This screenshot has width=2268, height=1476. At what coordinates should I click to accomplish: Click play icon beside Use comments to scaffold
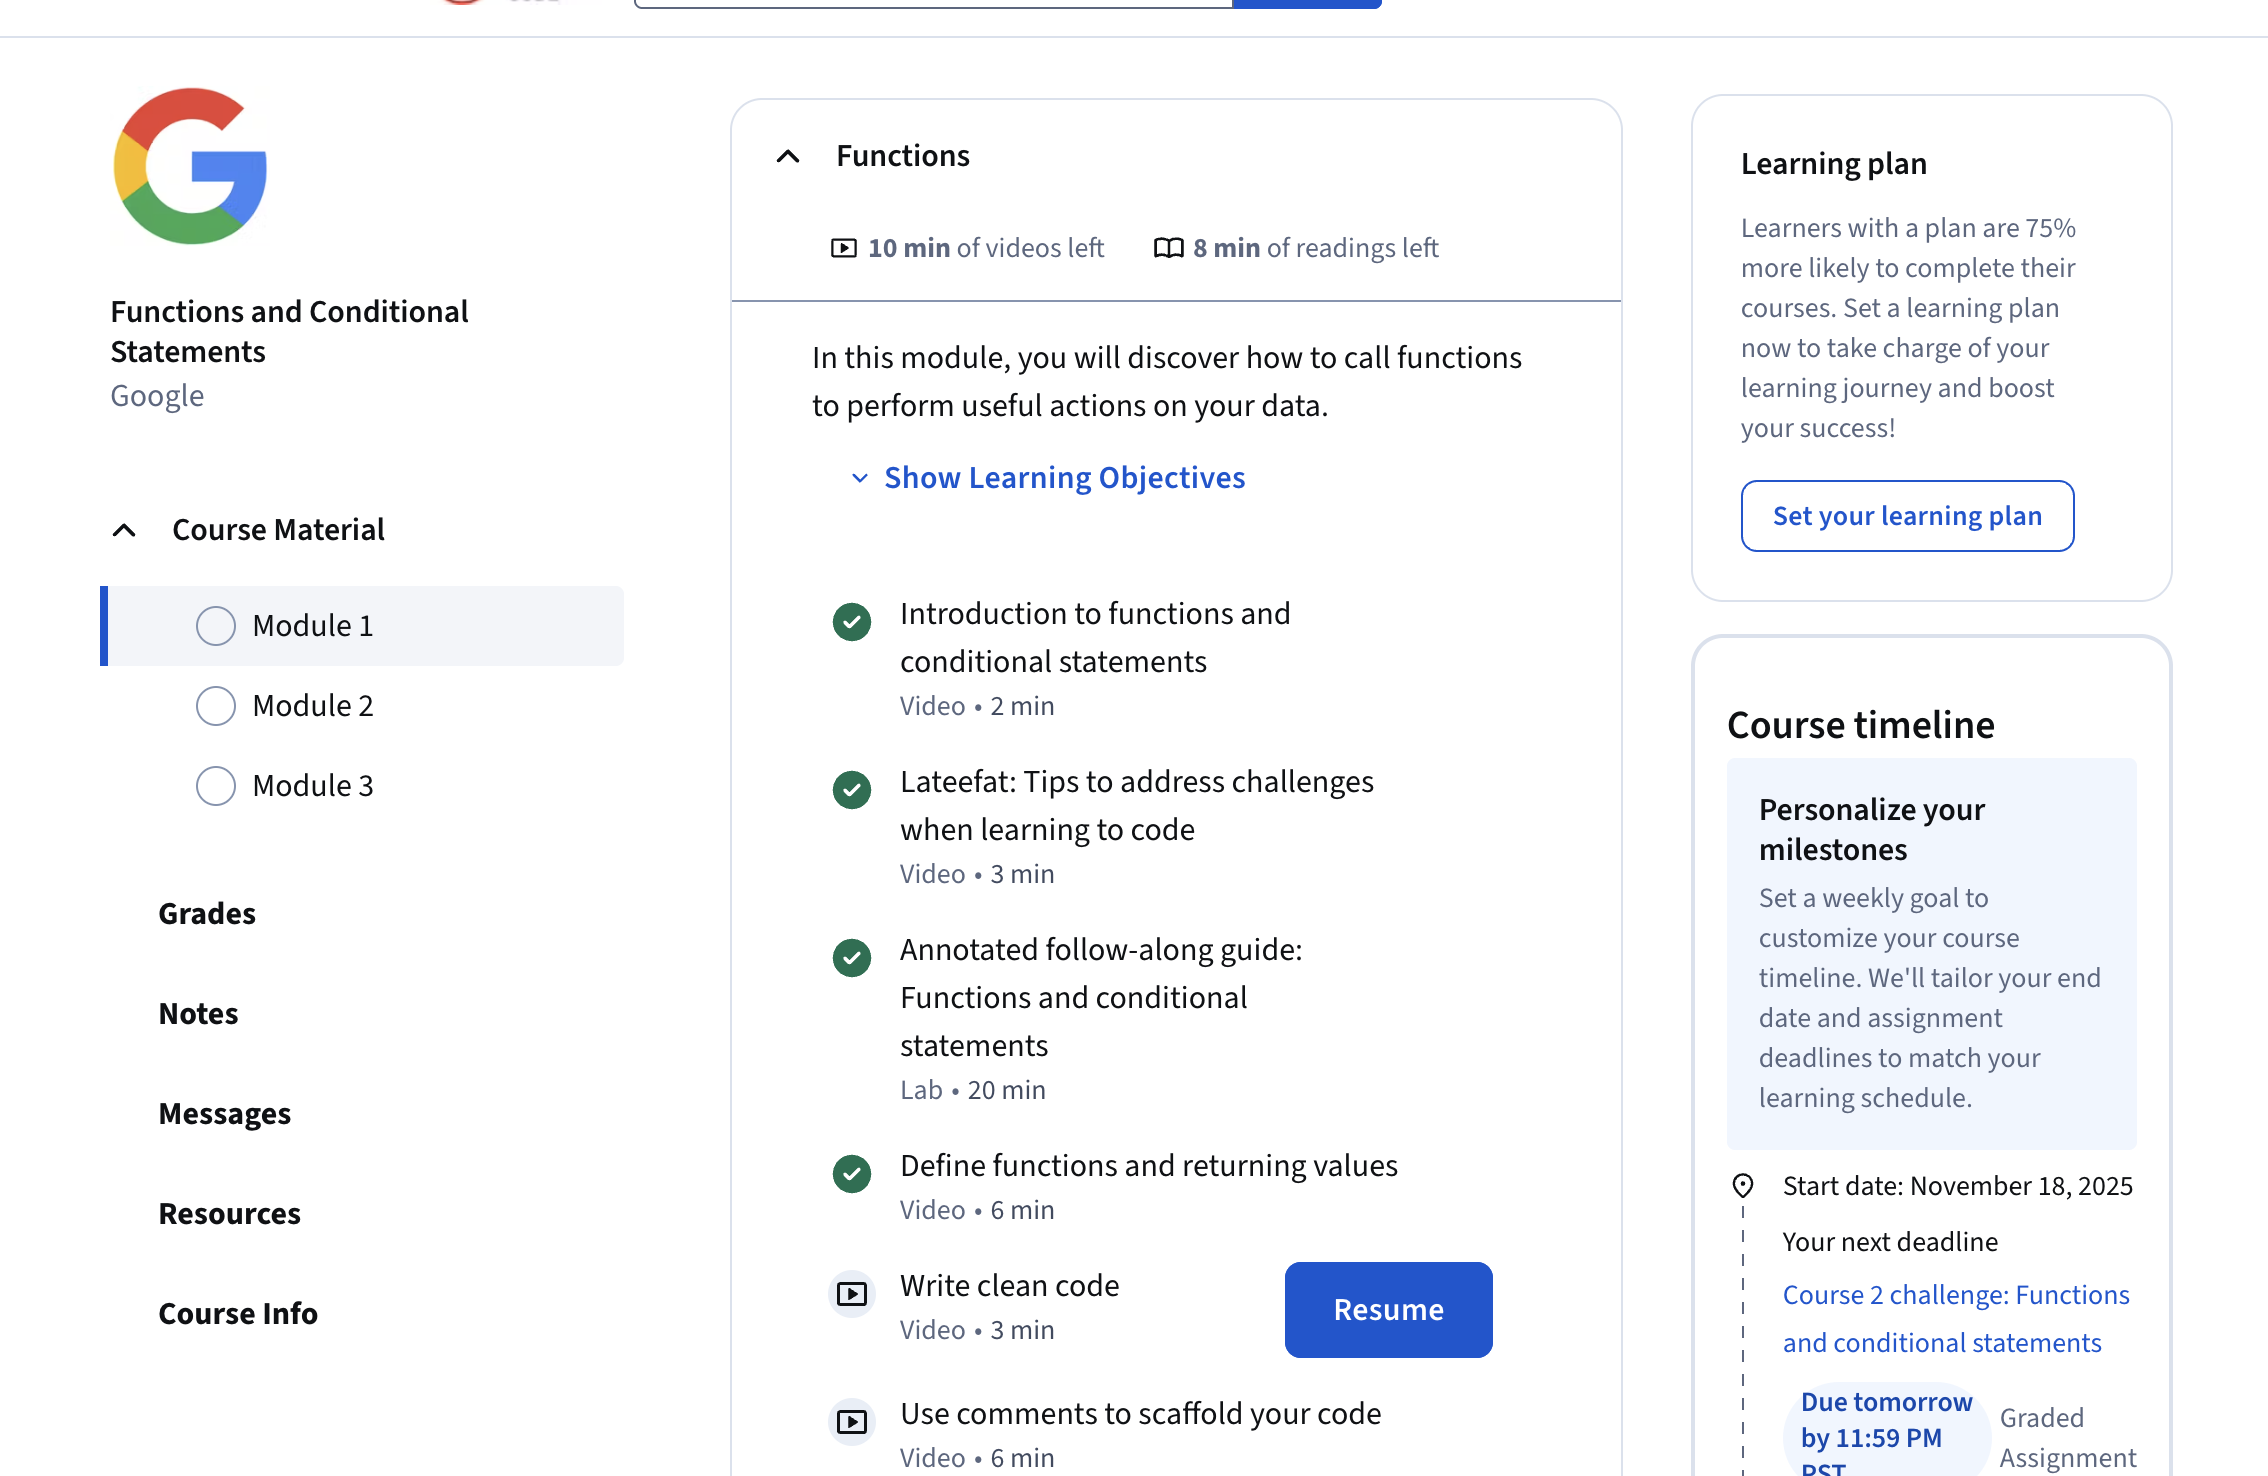coord(852,1421)
